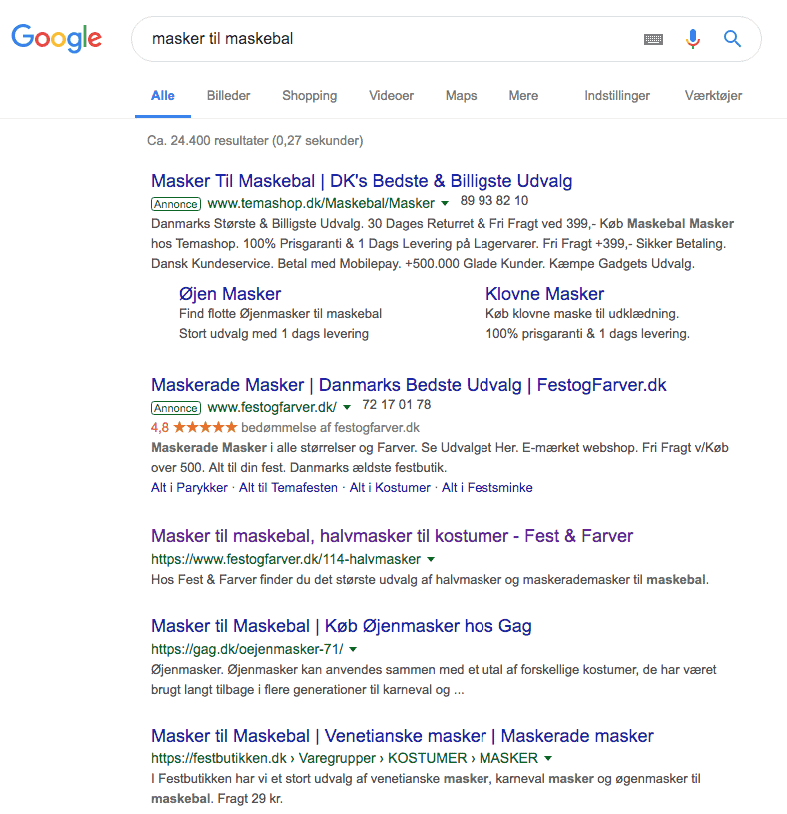Open Indstillinger settings menu
This screenshot has width=787, height=814.
[617, 96]
